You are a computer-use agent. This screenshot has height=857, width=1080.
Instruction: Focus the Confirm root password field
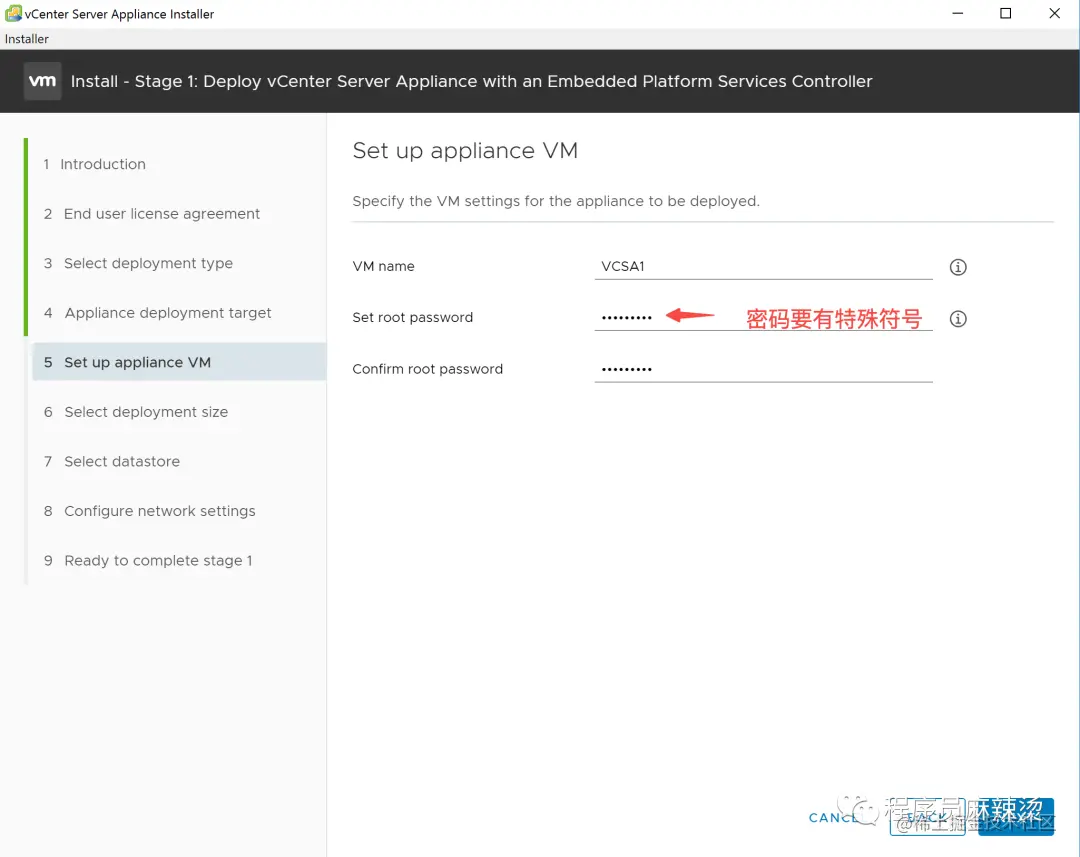point(763,369)
